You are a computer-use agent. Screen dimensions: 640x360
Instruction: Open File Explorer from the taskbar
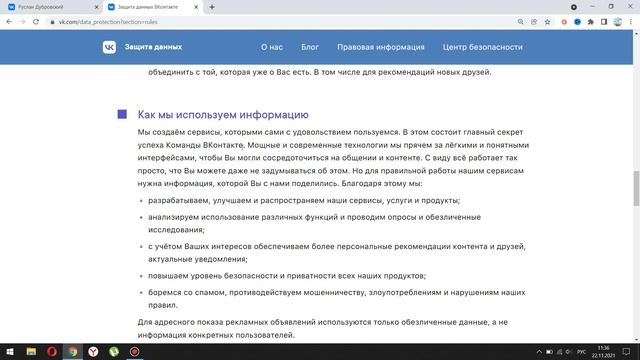31,351
